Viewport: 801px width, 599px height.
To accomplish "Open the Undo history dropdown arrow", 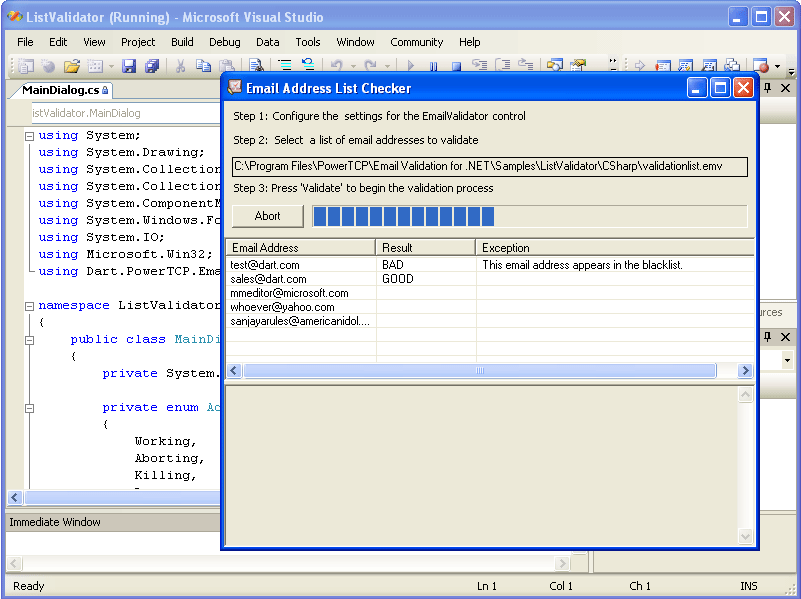I will click(x=353, y=66).
